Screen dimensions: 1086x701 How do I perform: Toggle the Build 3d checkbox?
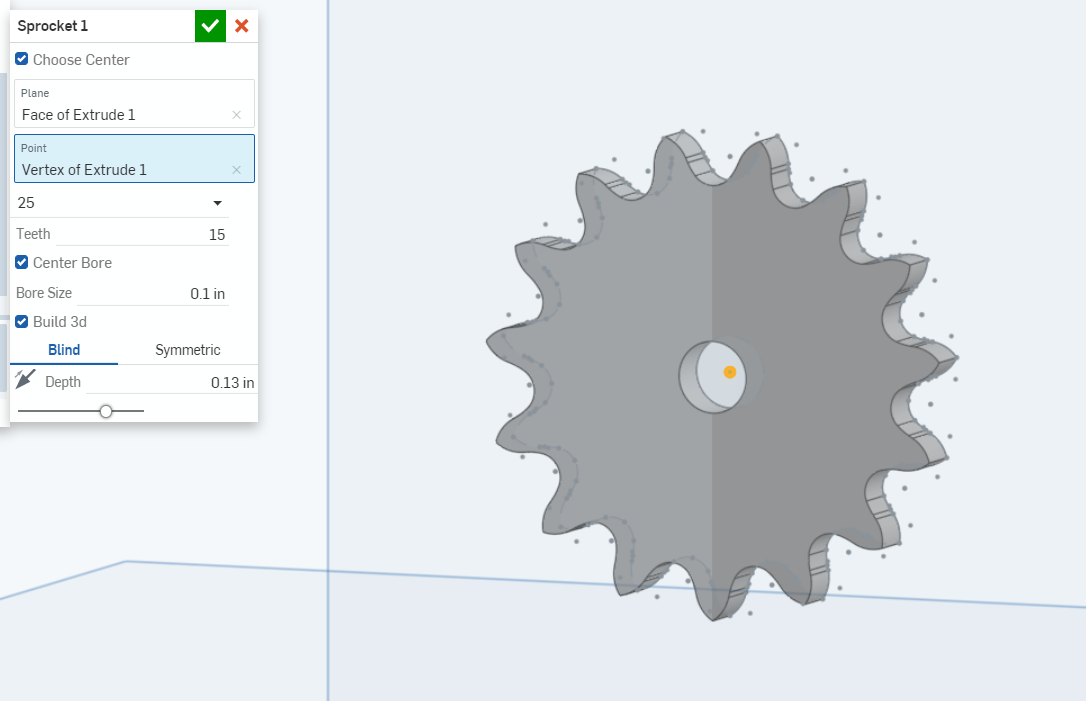(22, 321)
